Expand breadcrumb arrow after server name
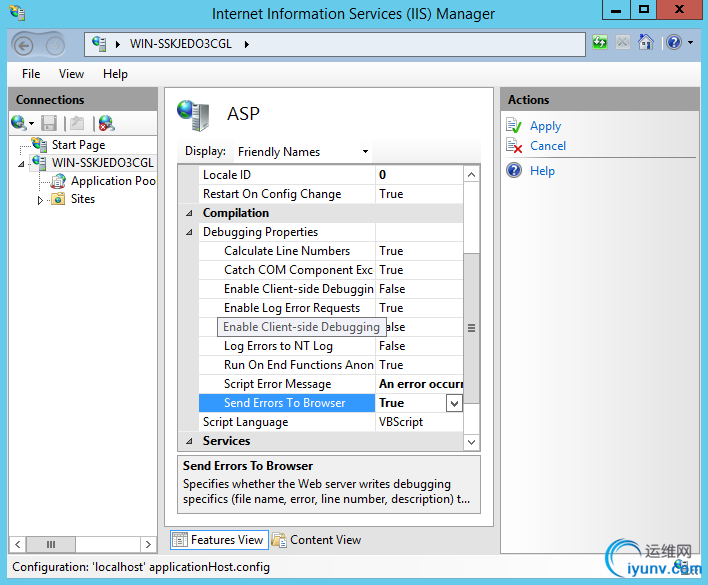 (x=247, y=44)
